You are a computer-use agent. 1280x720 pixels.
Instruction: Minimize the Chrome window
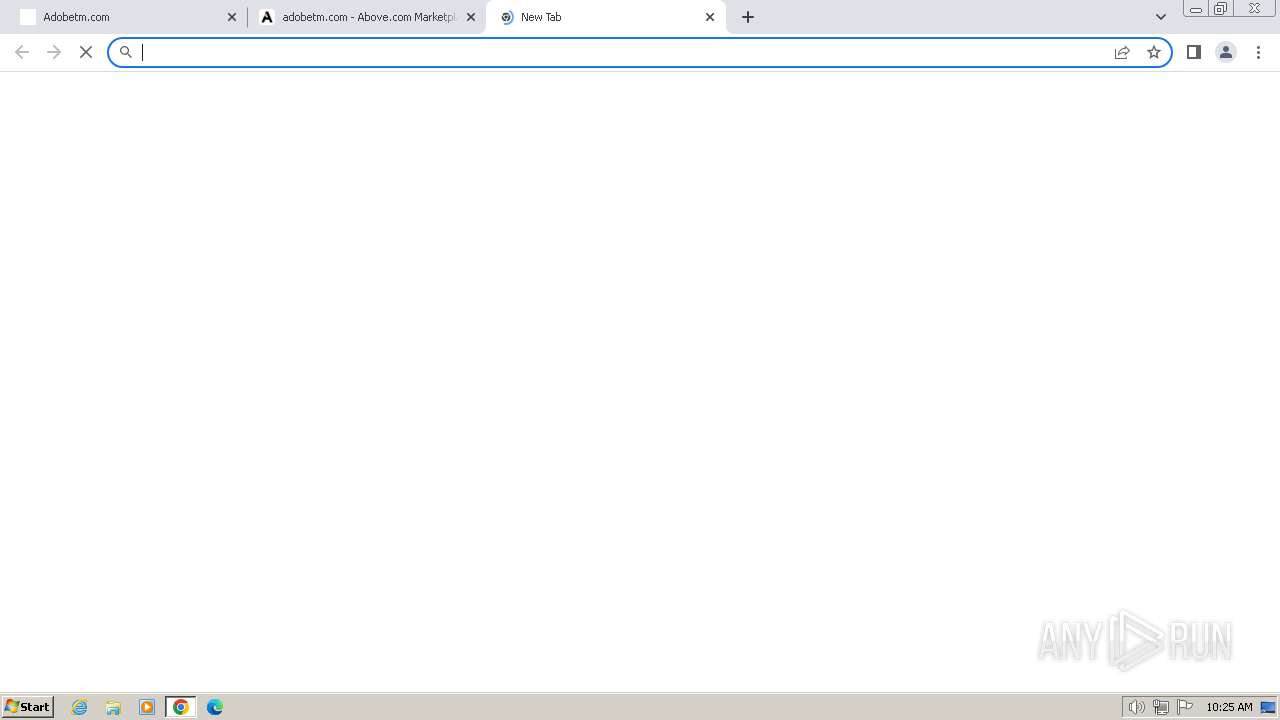pos(1196,9)
